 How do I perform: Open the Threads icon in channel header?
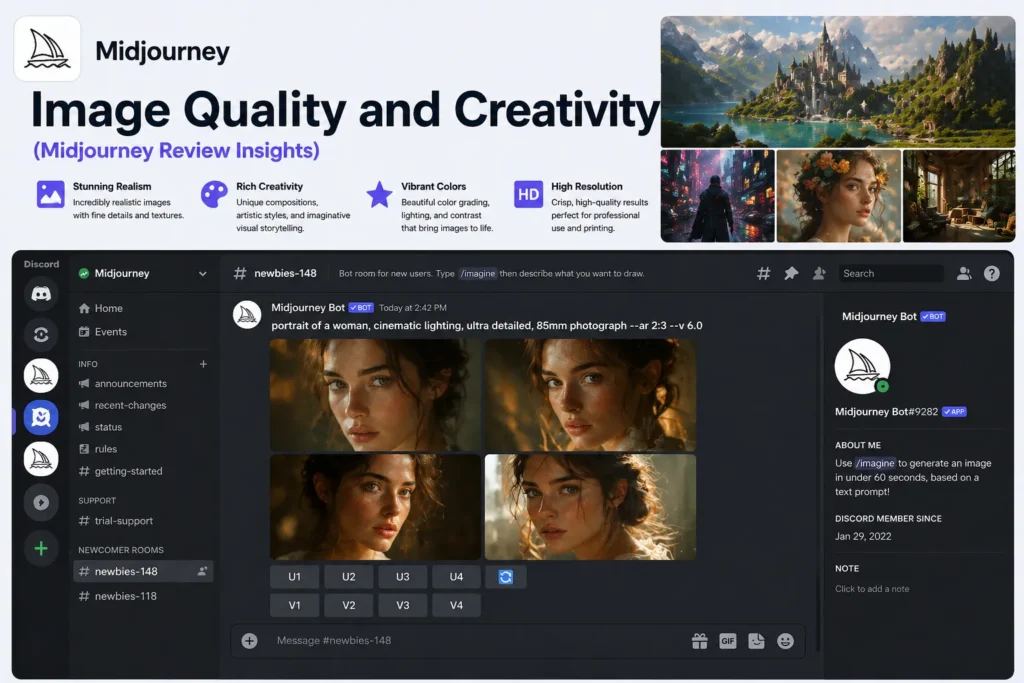763,274
